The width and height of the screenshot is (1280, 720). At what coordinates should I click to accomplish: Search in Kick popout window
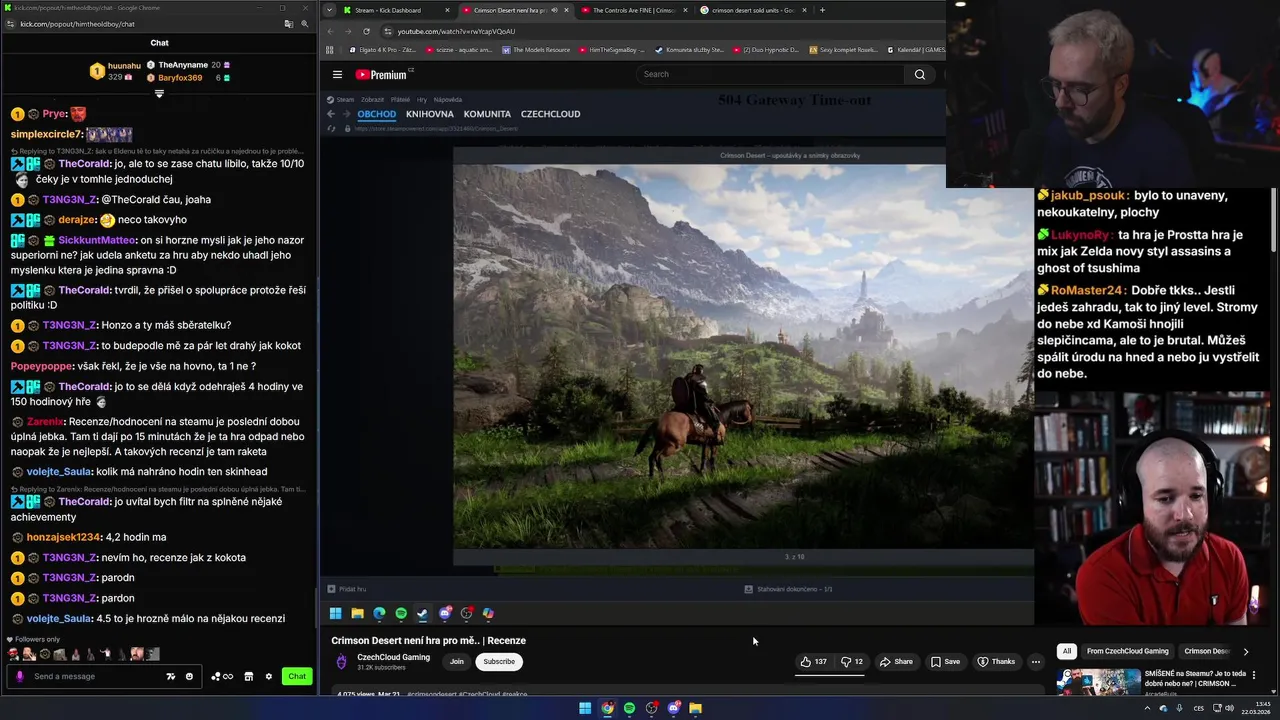coord(305,24)
